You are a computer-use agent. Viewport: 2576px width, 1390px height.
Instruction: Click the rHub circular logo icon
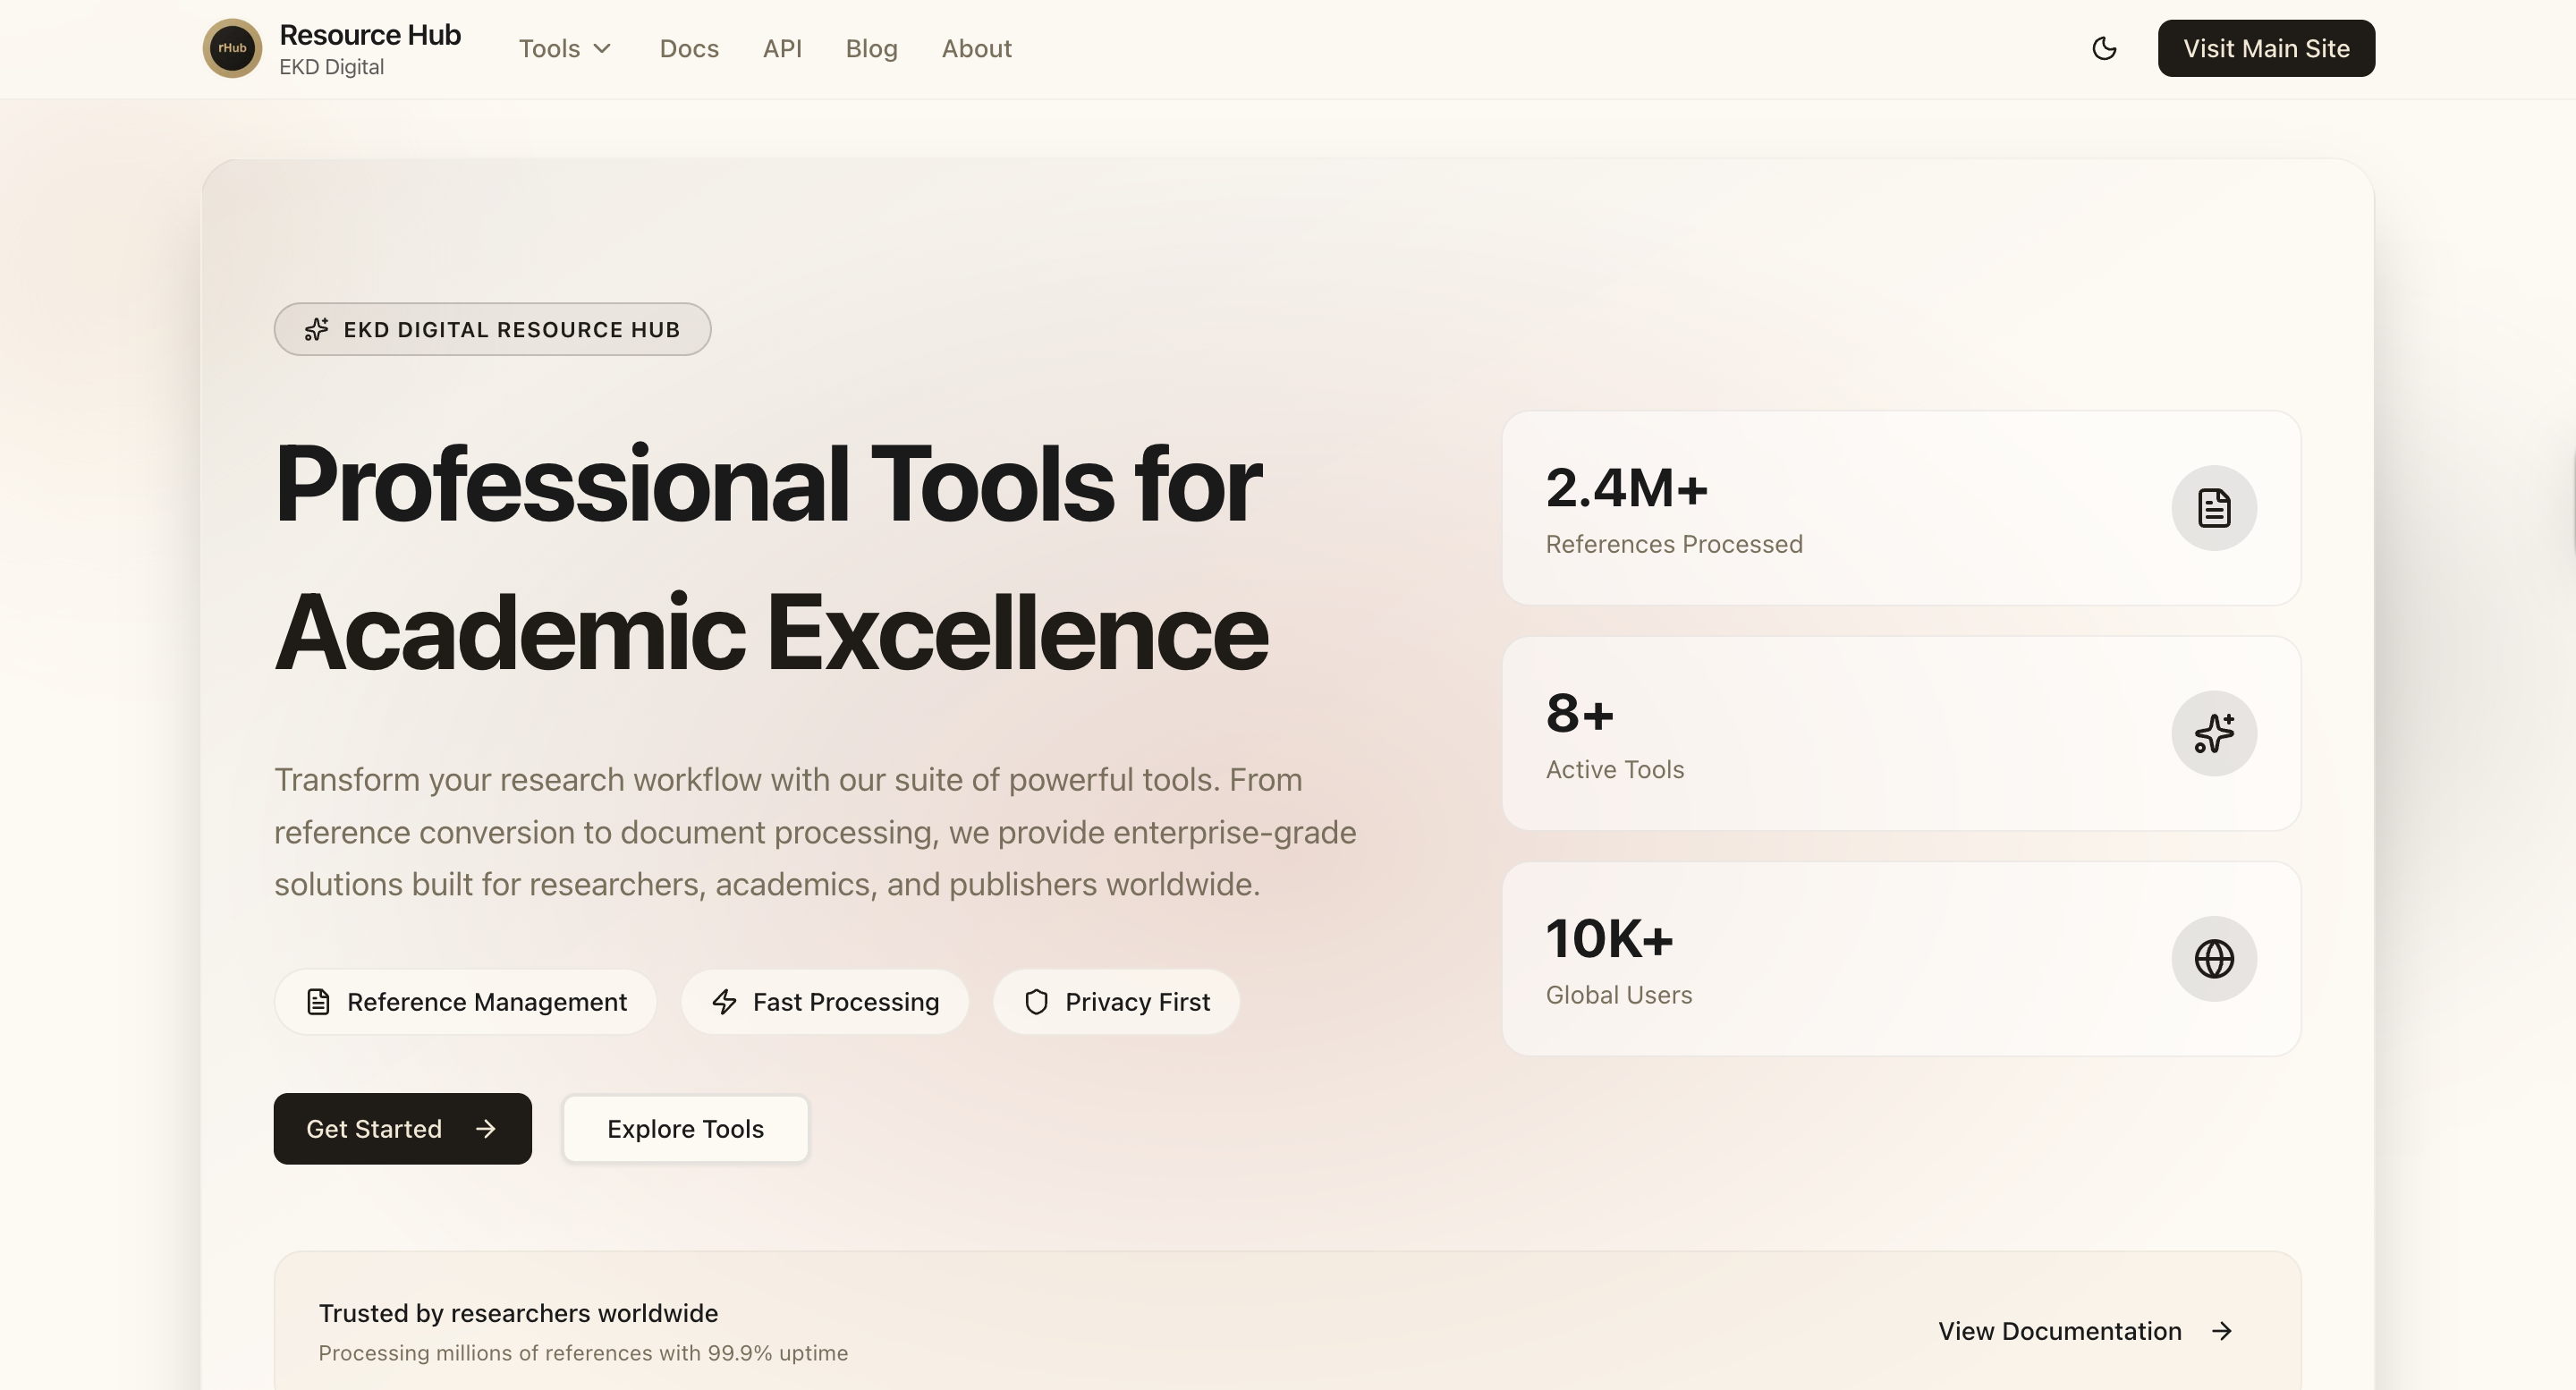click(x=232, y=48)
